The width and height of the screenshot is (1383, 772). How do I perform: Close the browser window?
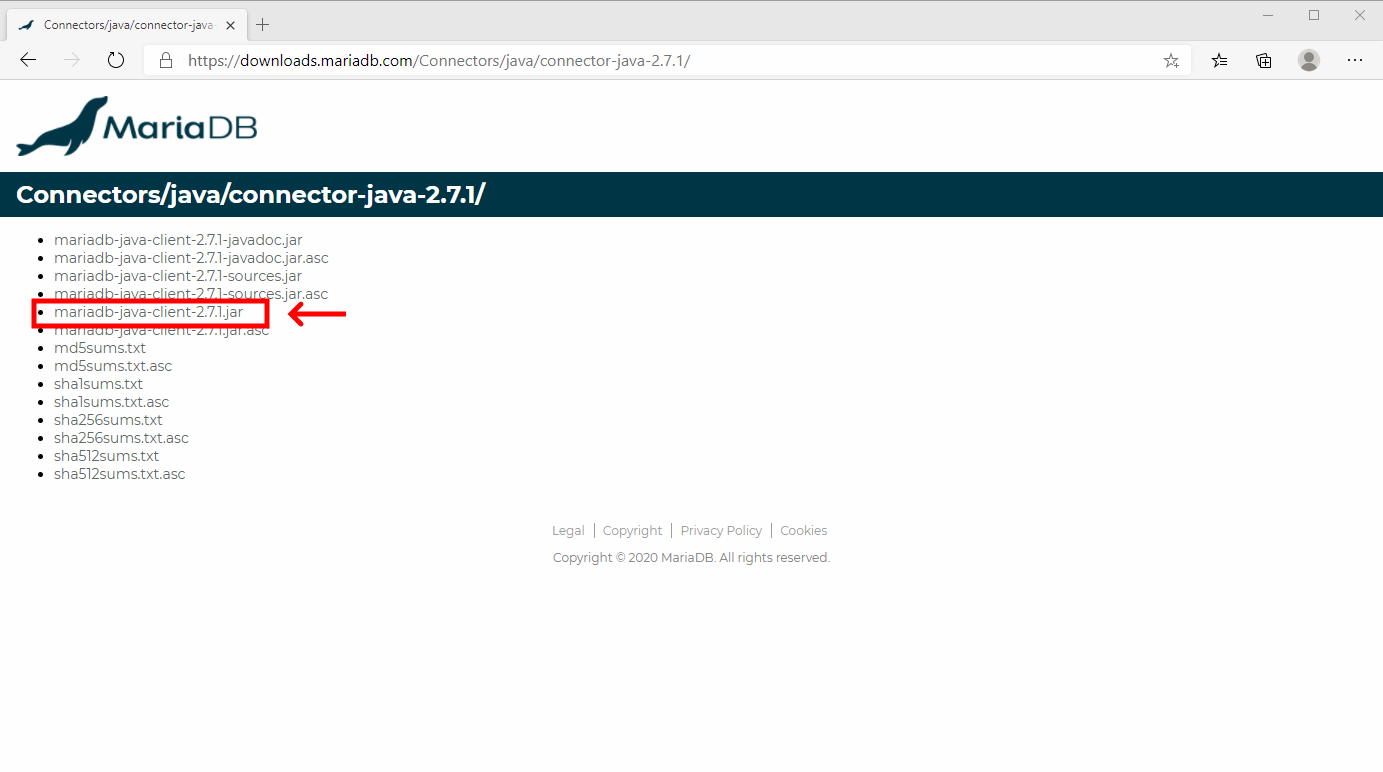coord(1360,15)
